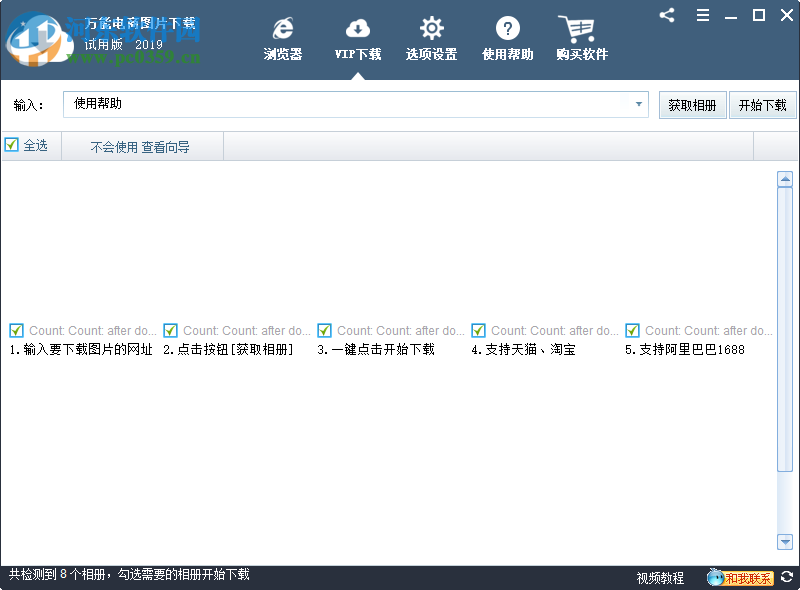Select the text 5.支持阿里巴巴1688

pos(685,350)
